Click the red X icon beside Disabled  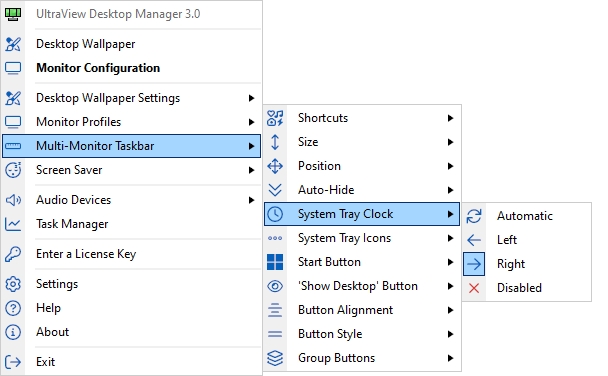[474, 288]
